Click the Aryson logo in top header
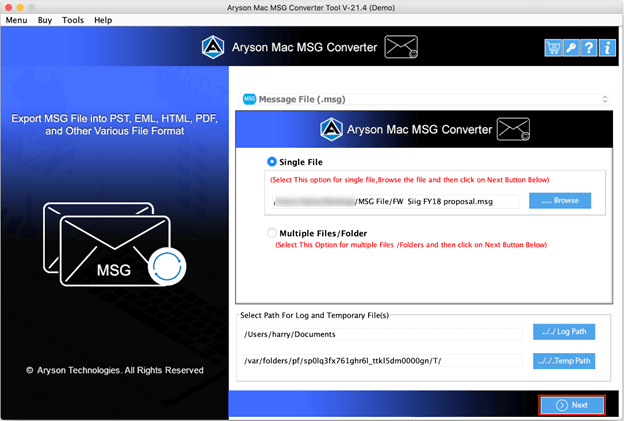 coord(213,47)
